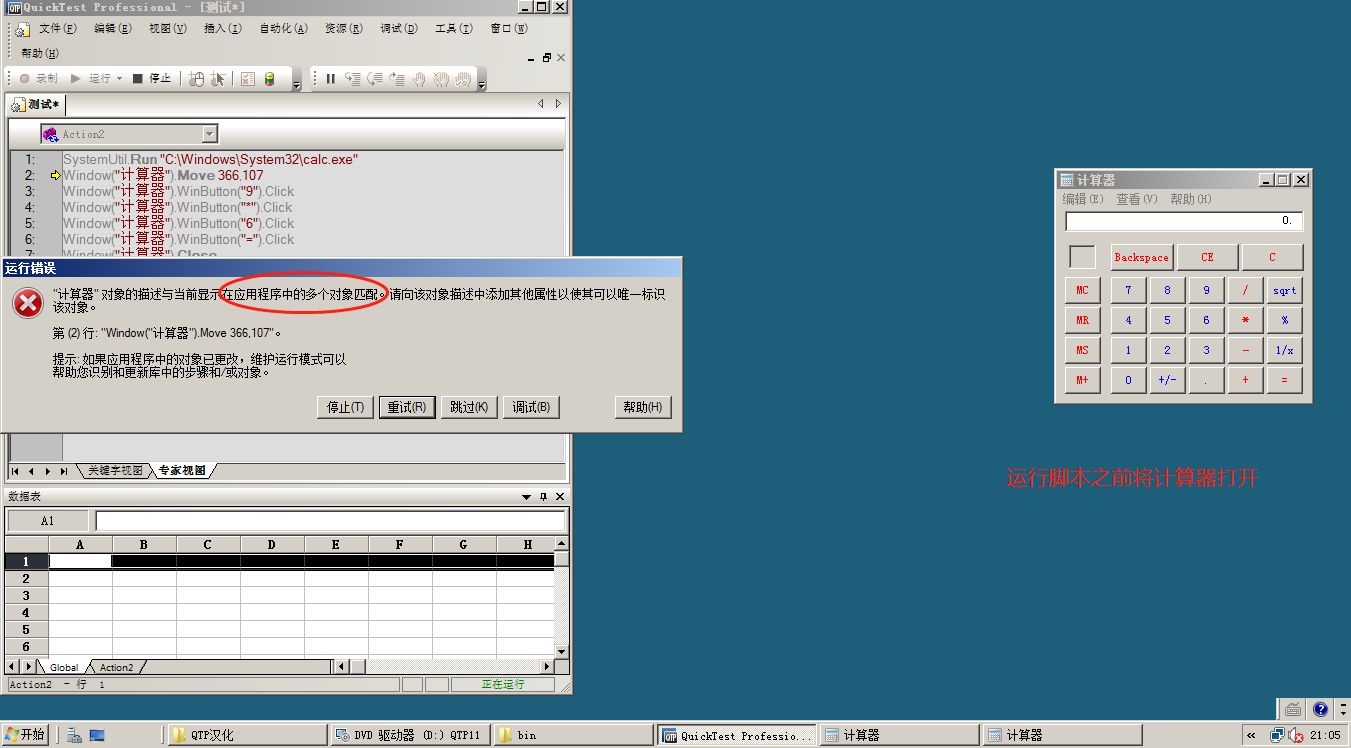The image size is (1351, 748).
Task: Click QTP汉化 folder in taskbar
Action: (x=246, y=735)
